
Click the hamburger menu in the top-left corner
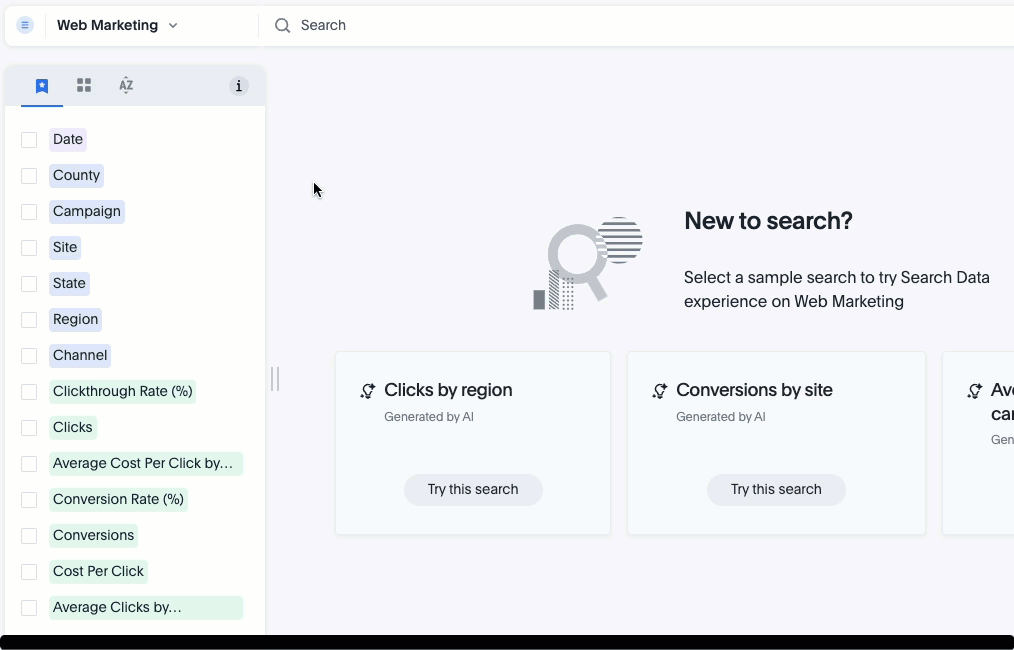22,24
